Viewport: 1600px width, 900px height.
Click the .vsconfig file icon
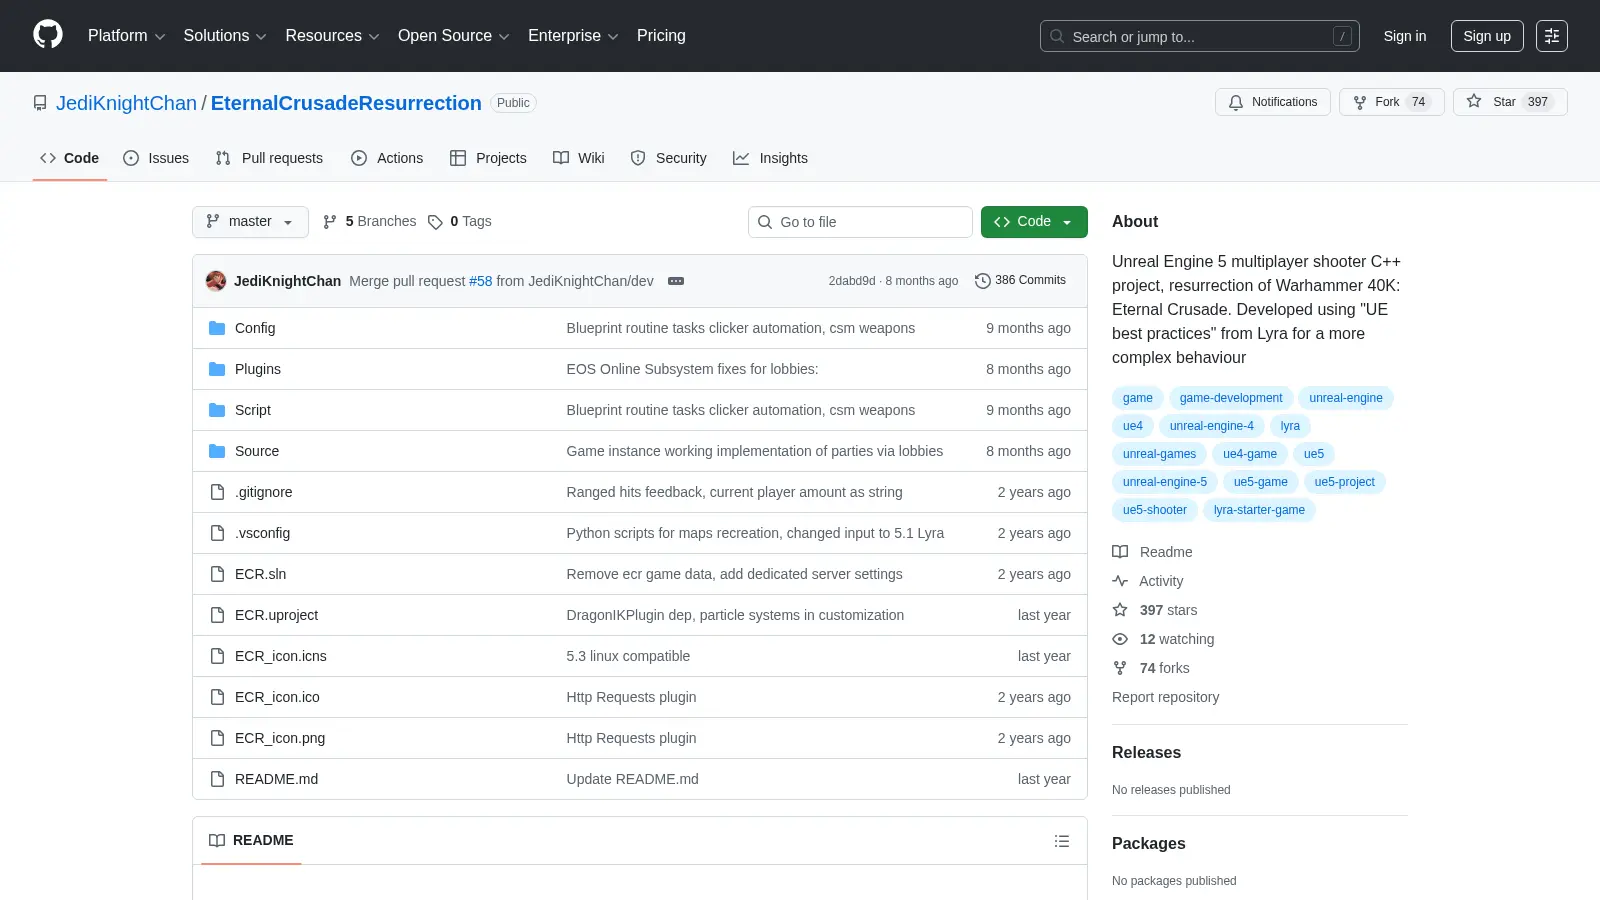click(217, 533)
